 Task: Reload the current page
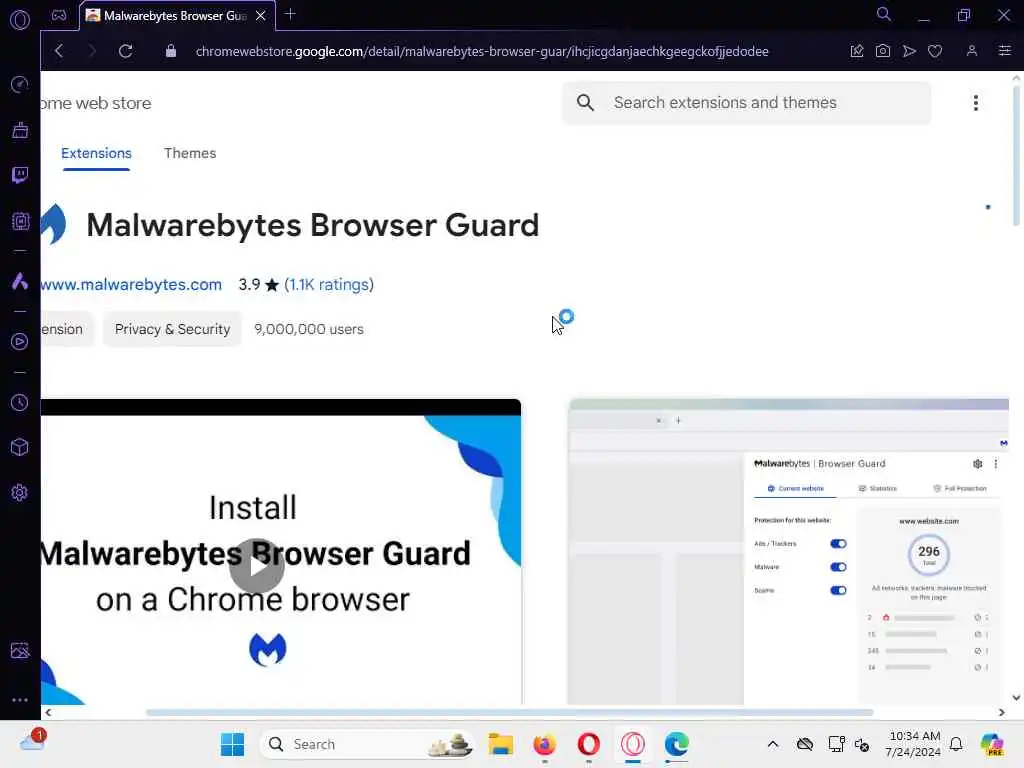(x=125, y=51)
